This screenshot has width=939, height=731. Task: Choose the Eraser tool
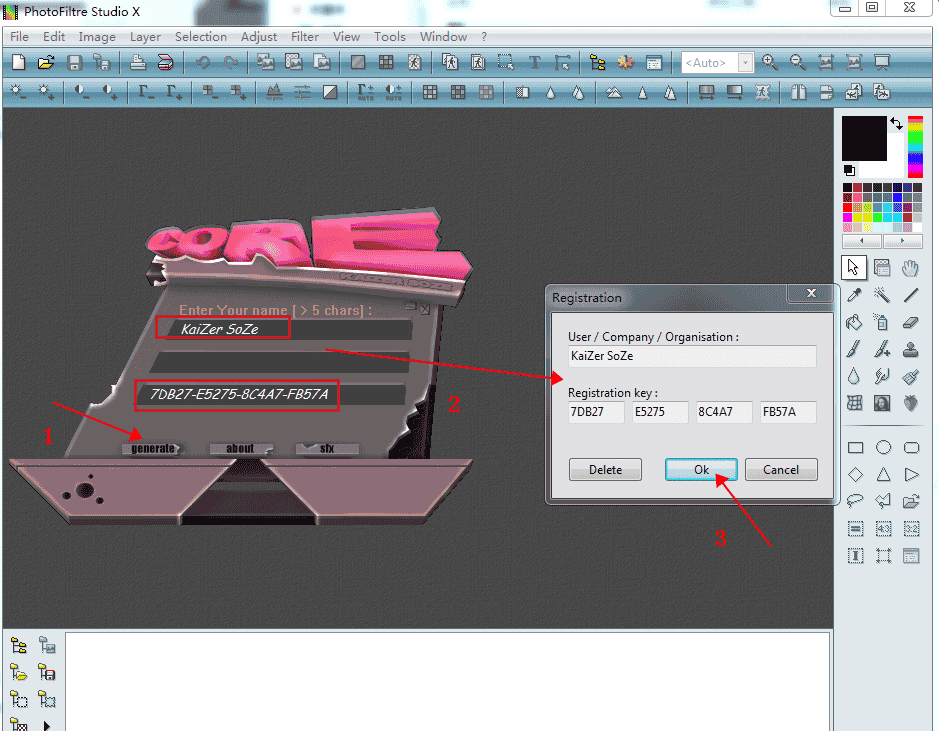click(x=911, y=322)
